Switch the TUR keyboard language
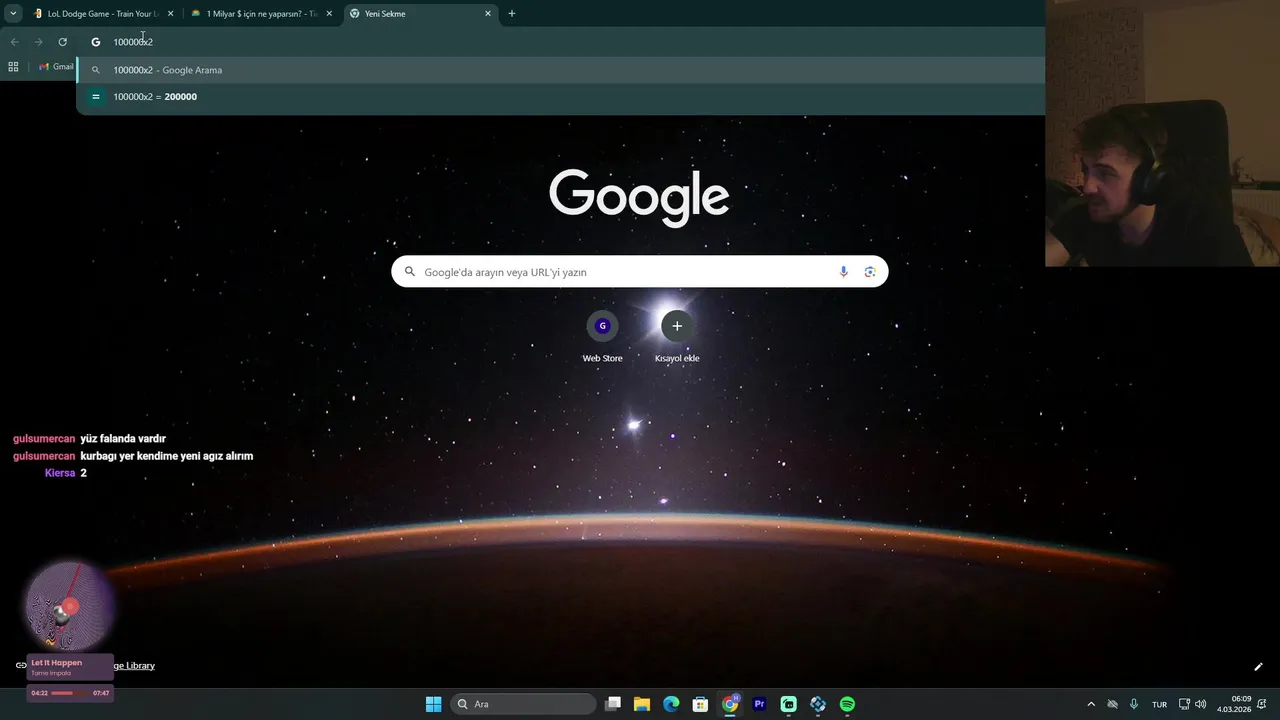The image size is (1280, 720). [1159, 704]
